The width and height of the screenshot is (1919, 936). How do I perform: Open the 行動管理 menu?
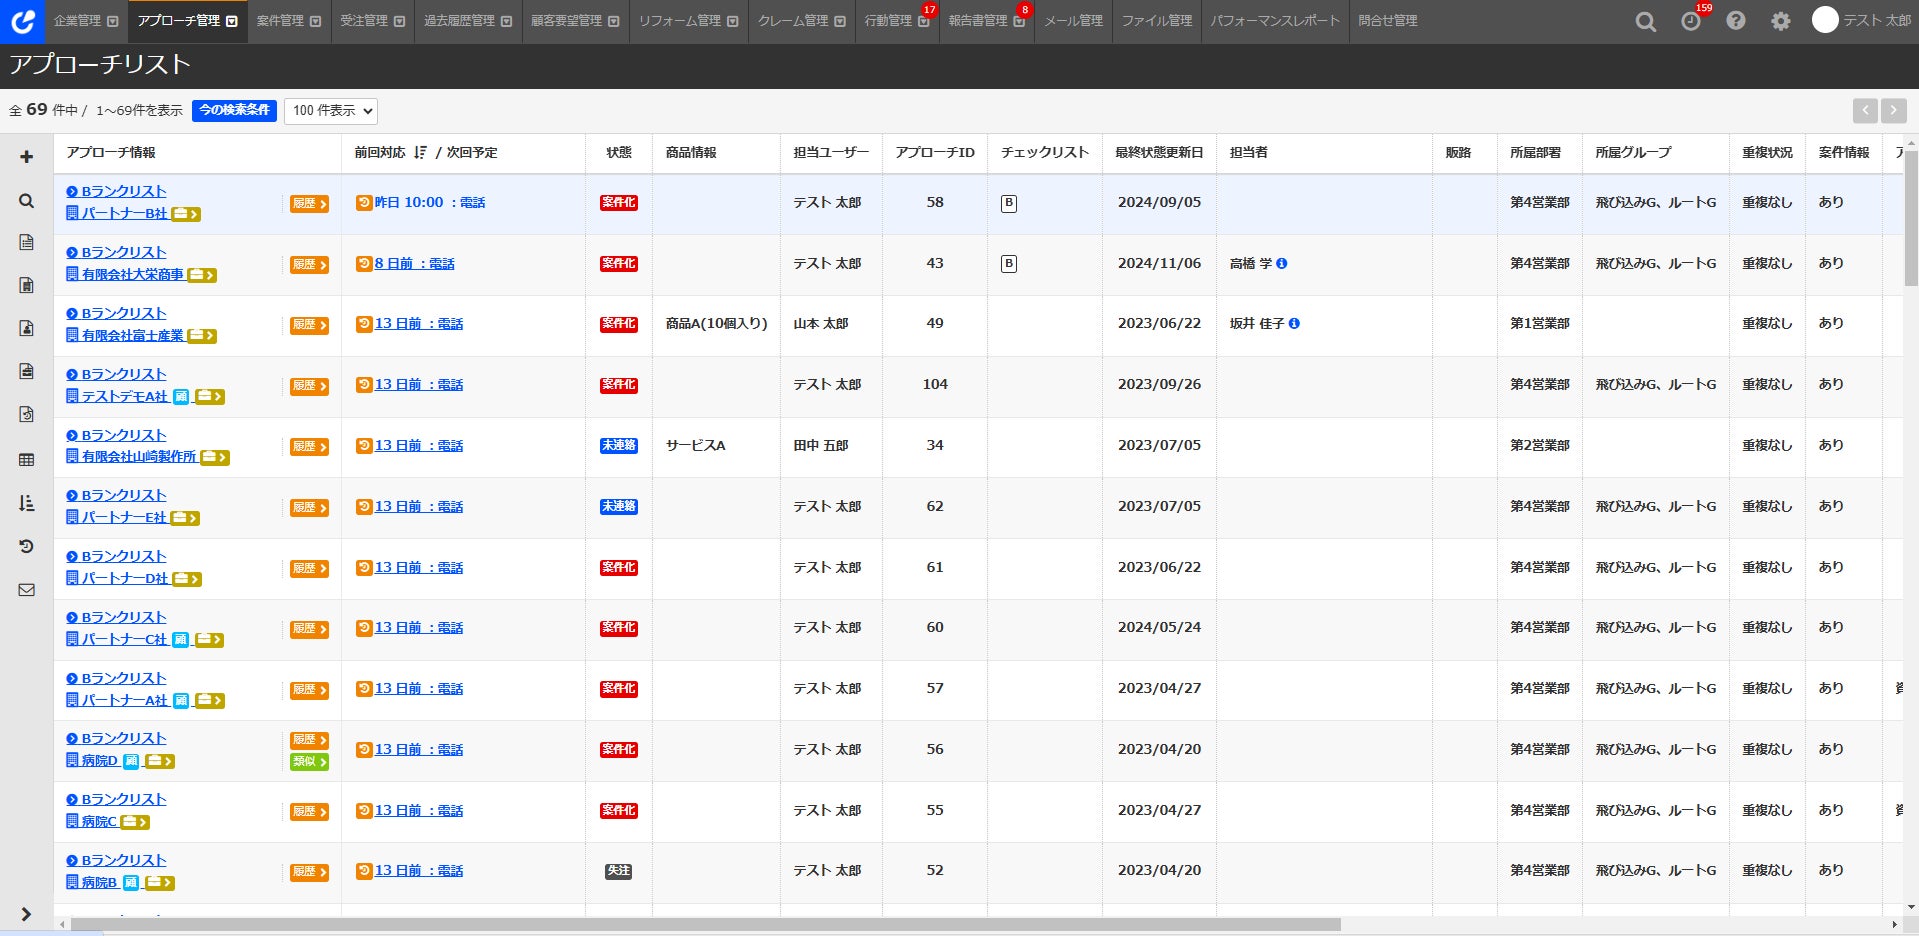pyautogui.click(x=897, y=21)
